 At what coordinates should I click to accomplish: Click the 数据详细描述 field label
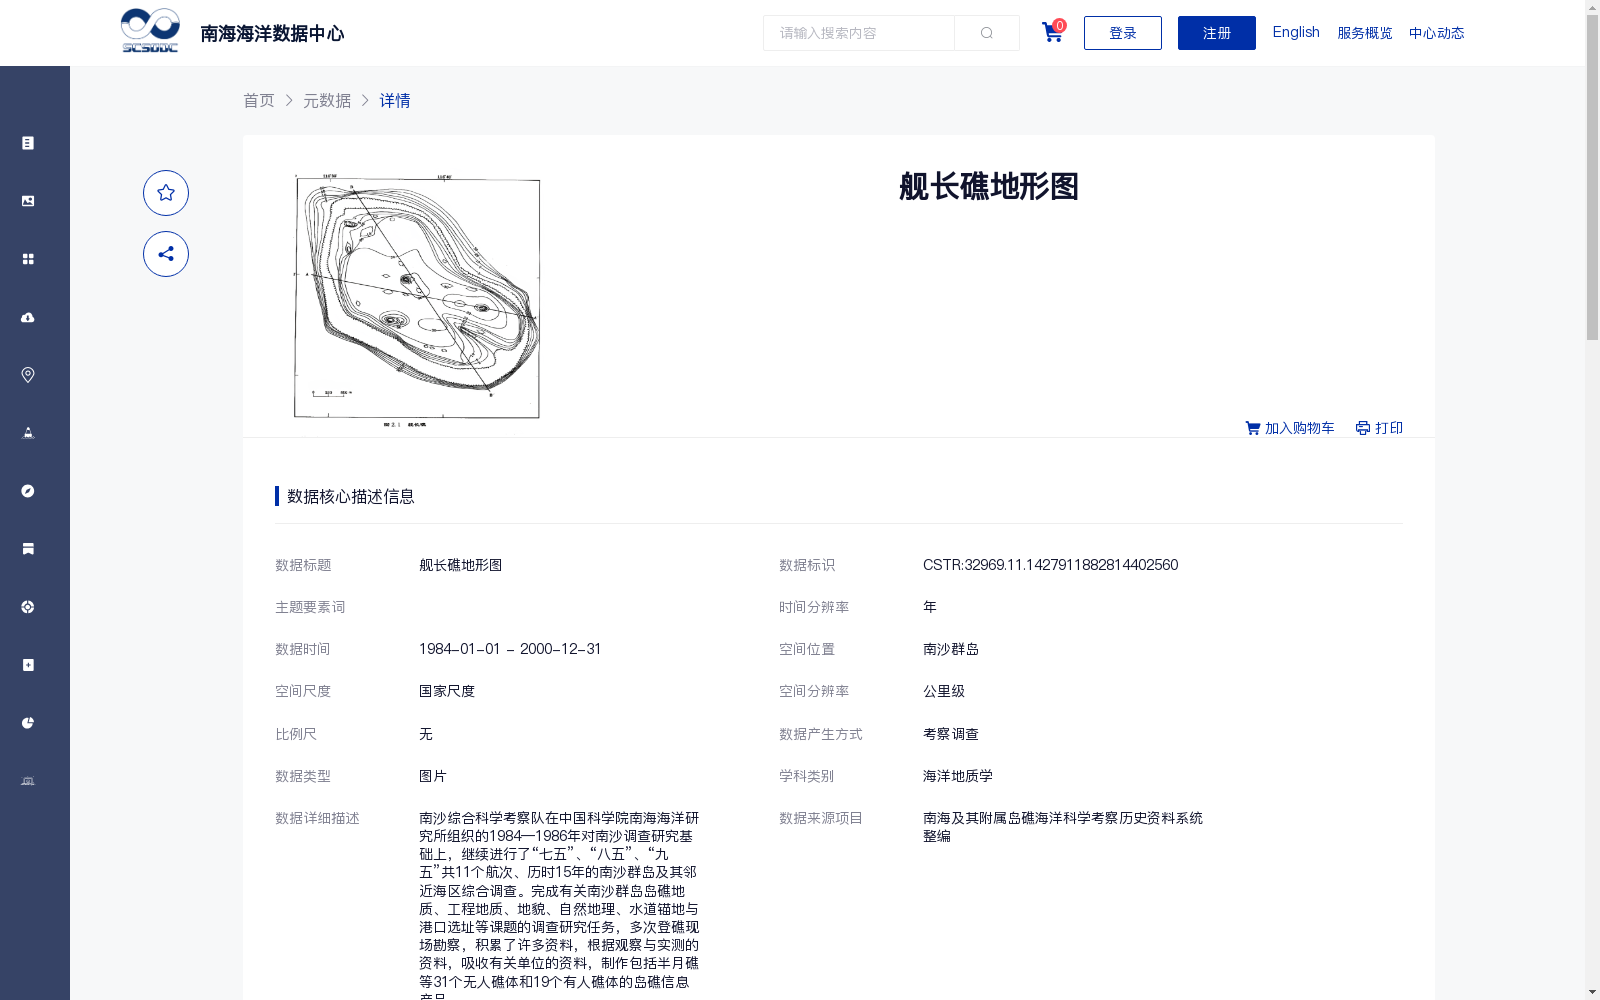pos(317,818)
